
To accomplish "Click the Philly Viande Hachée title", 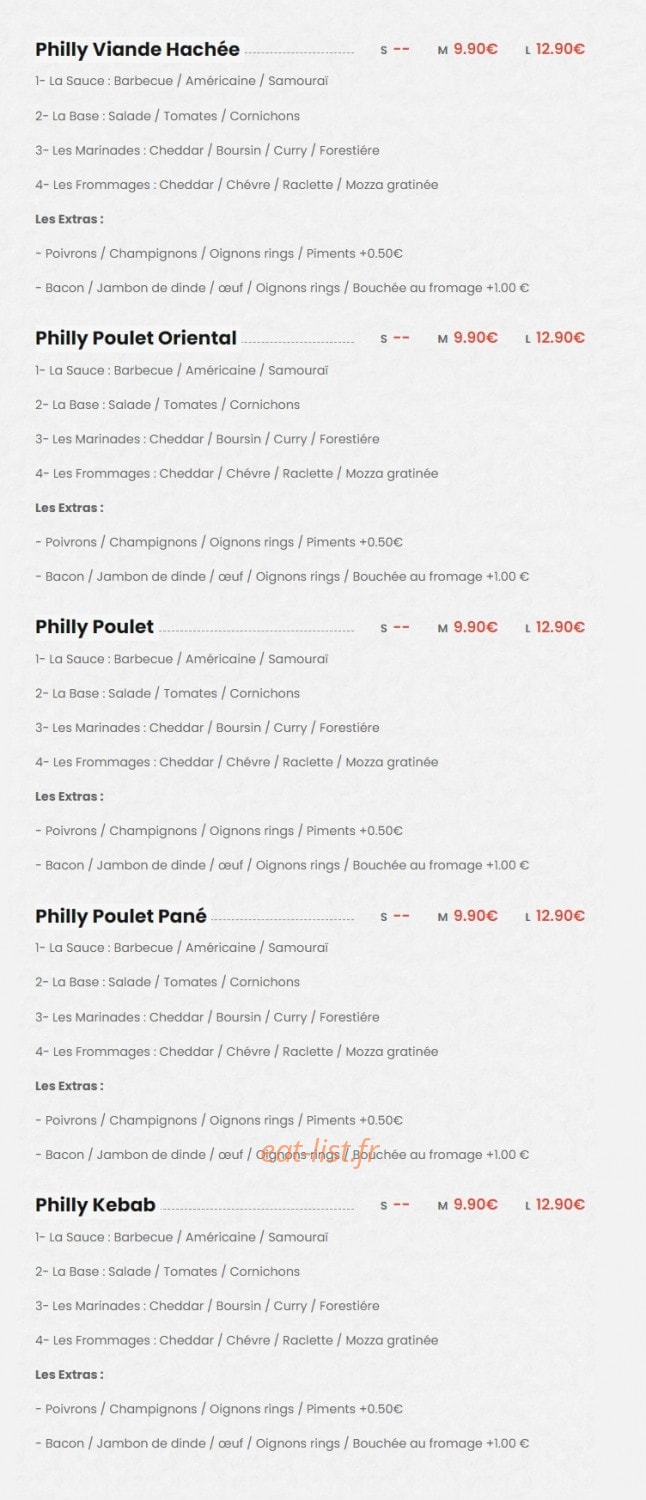I will pos(137,49).
